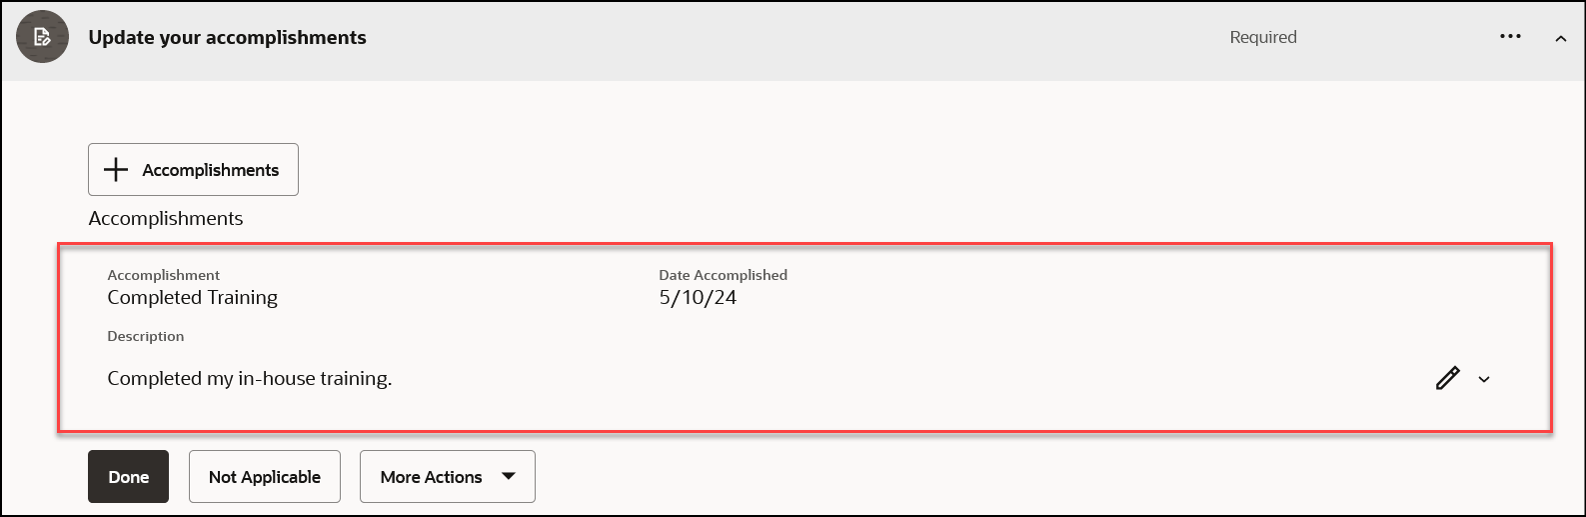The width and height of the screenshot is (1586, 517).
Task: Click the Date Accomplished field label
Action: [x=723, y=275]
